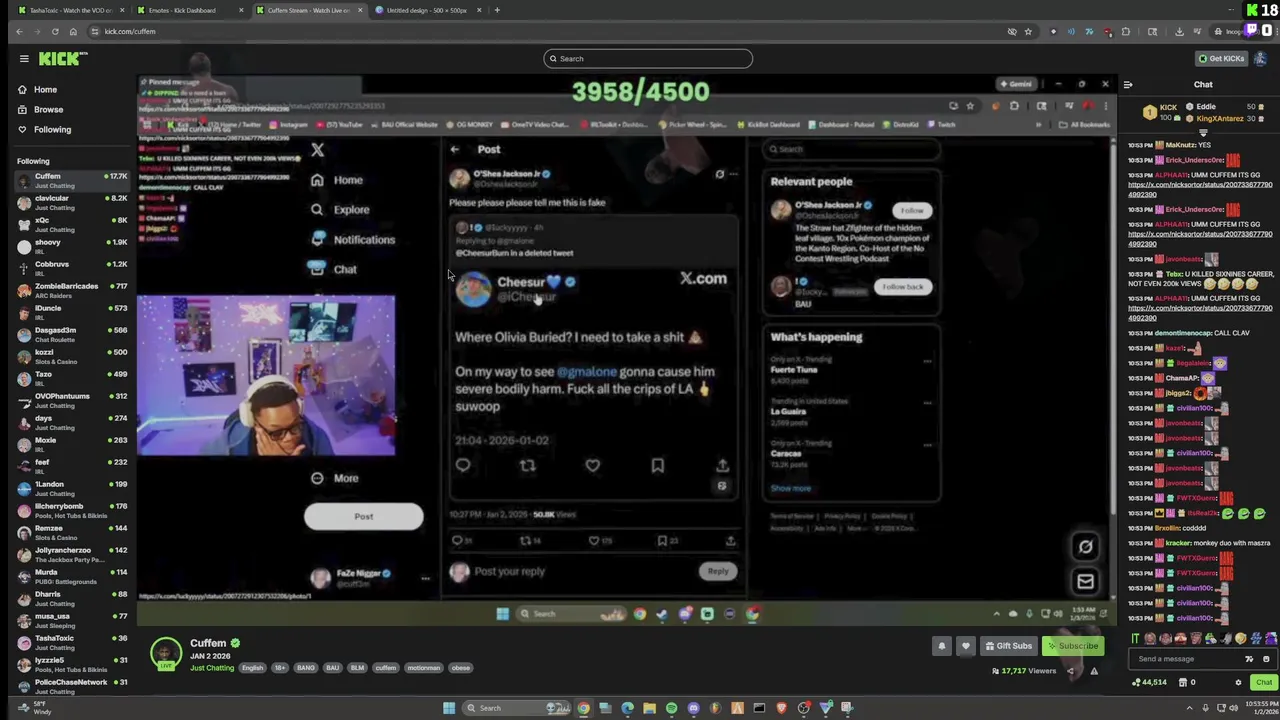
Task: Toggle stream notifications bell icon
Action: (941, 646)
